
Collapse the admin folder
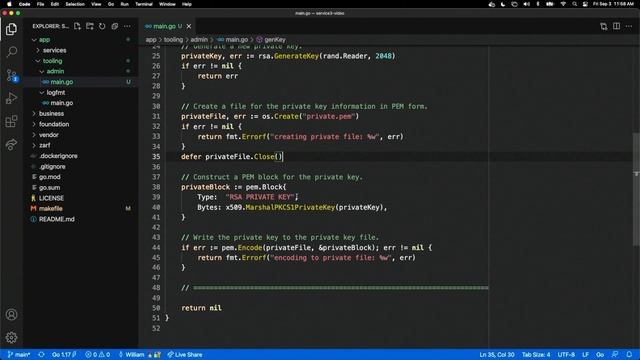coord(55,71)
